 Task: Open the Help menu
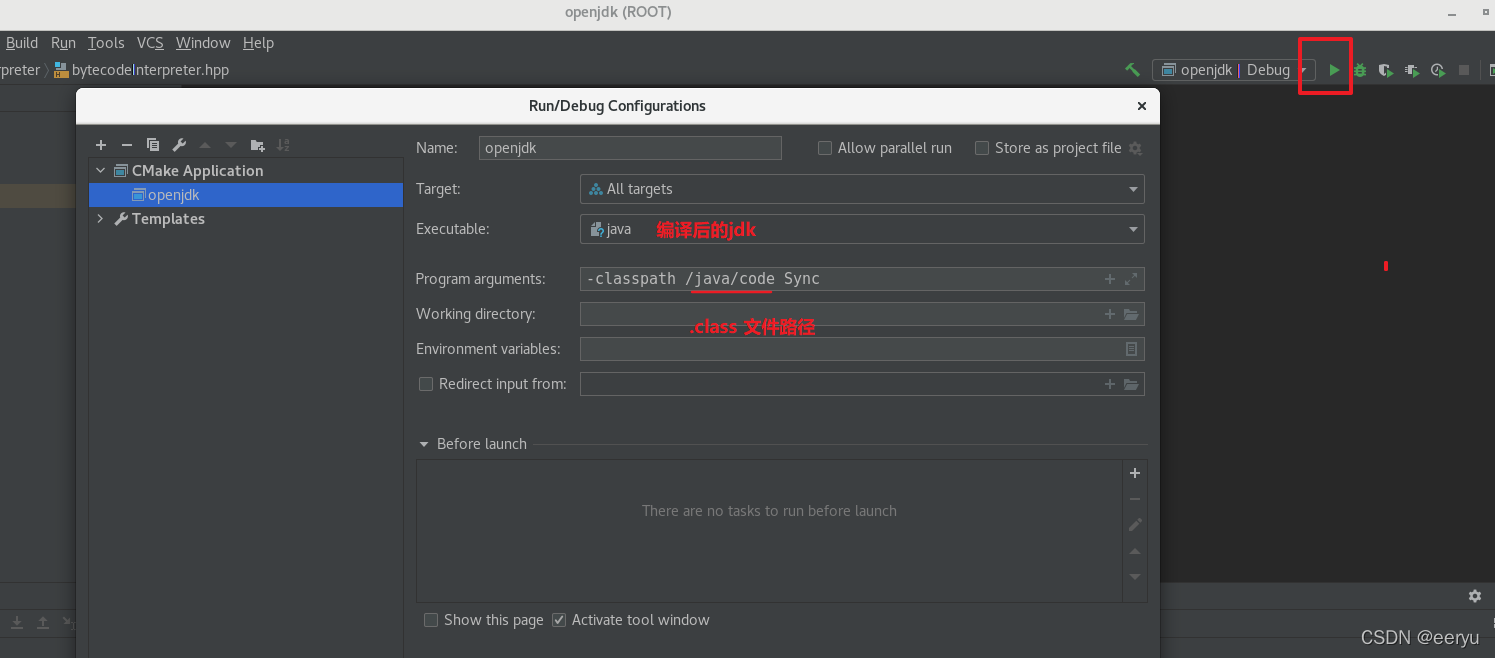(x=258, y=43)
